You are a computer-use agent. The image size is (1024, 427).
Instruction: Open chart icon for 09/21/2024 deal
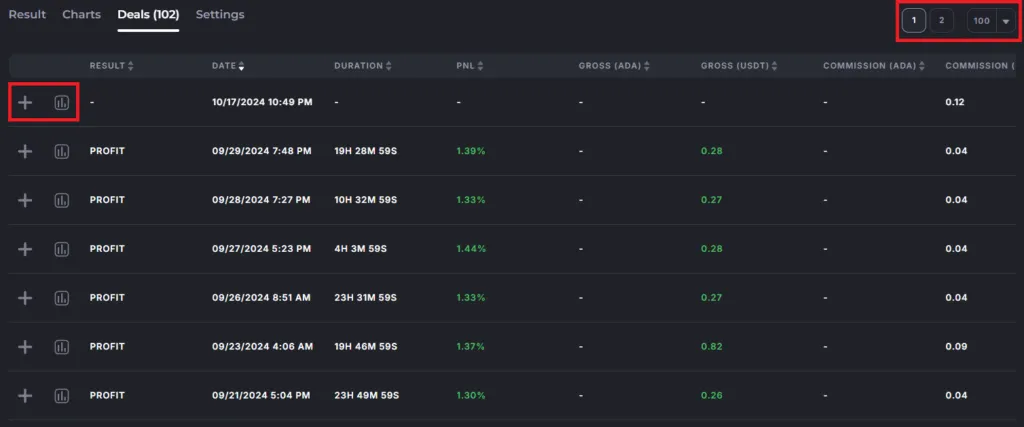click(62, 396)
